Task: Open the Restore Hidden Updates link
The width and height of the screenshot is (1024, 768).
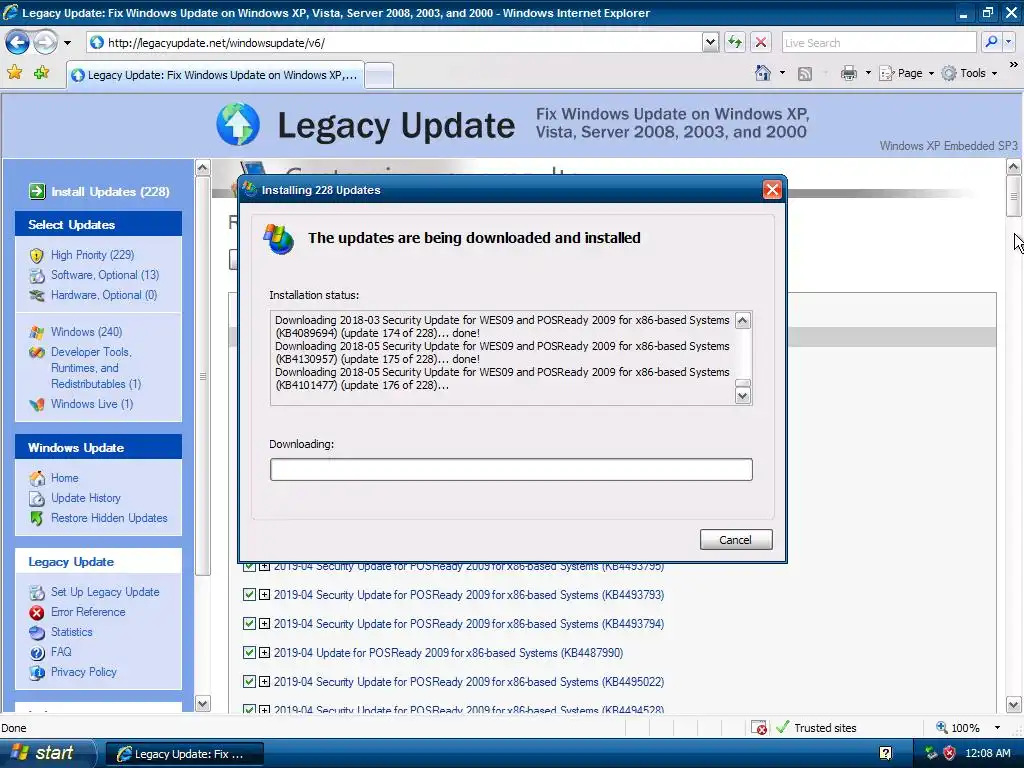Action: point(109,519)
